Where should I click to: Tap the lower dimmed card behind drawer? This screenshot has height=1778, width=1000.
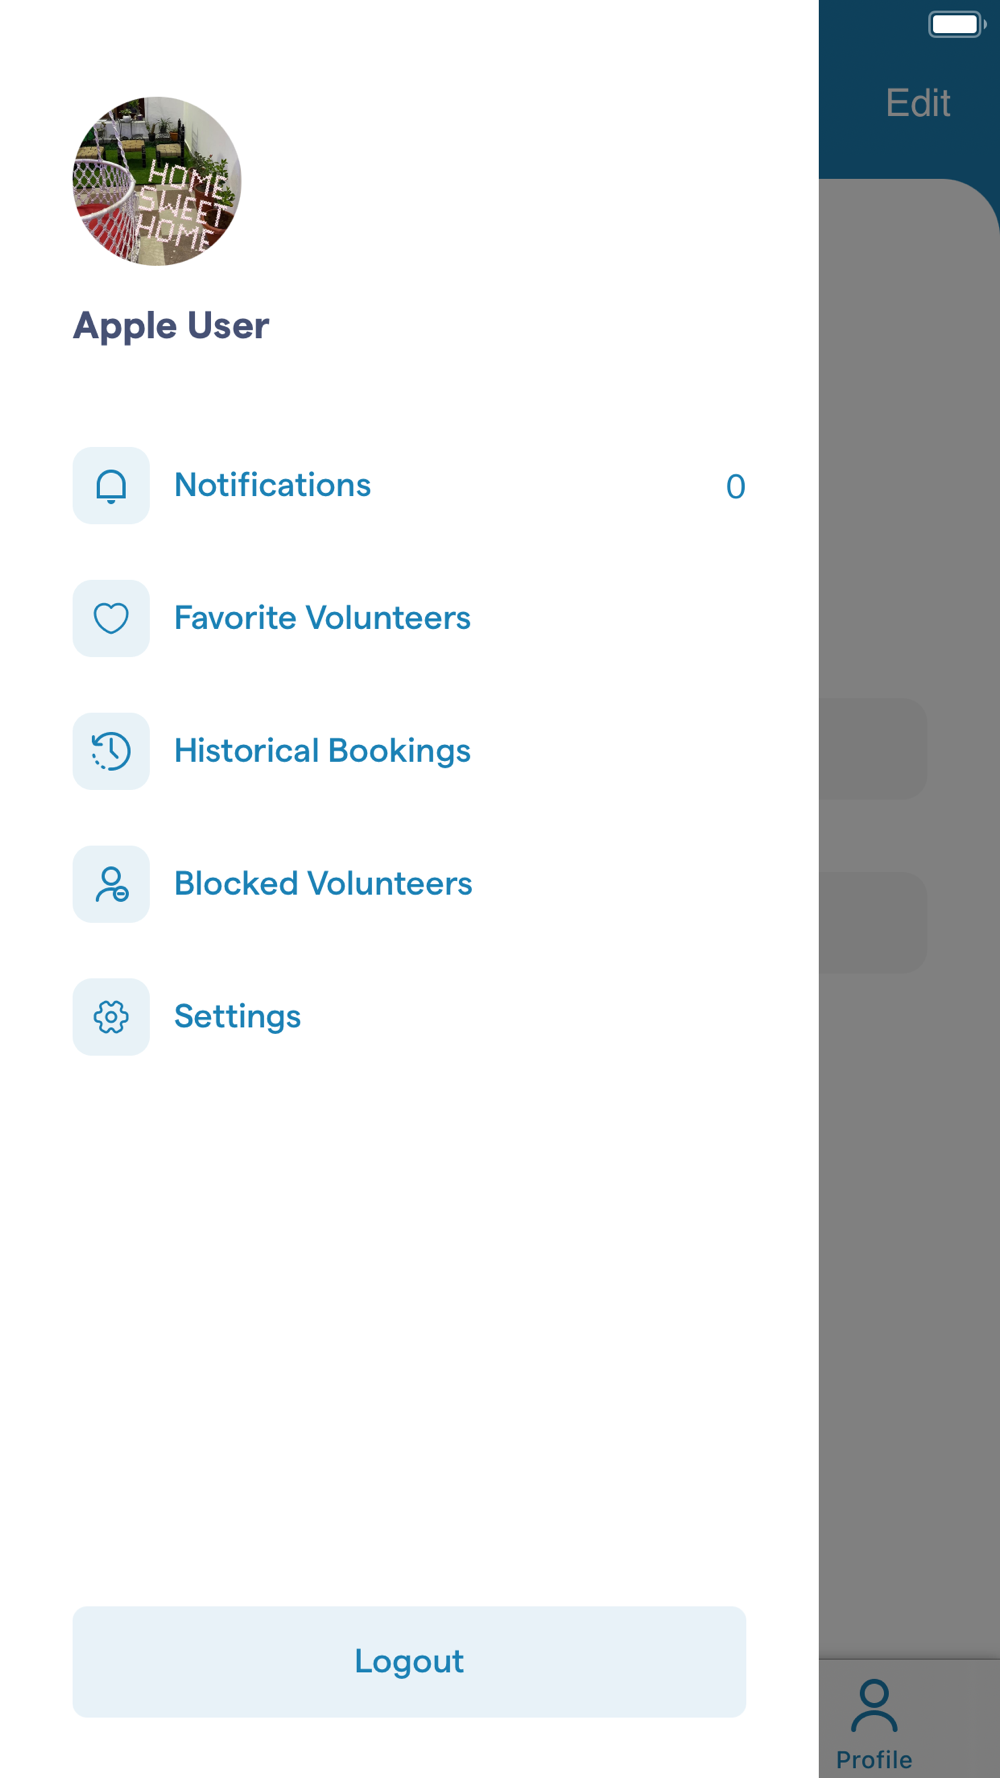(x=873, y=923)
